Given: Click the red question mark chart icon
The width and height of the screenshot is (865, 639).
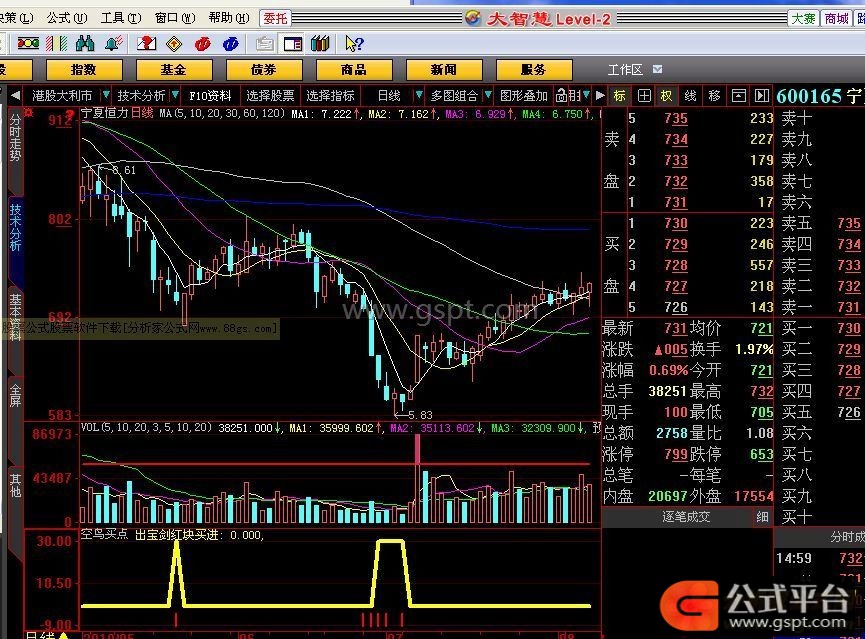Looking at the screenshot, I should pyautogui.click(x=146, y=44).
